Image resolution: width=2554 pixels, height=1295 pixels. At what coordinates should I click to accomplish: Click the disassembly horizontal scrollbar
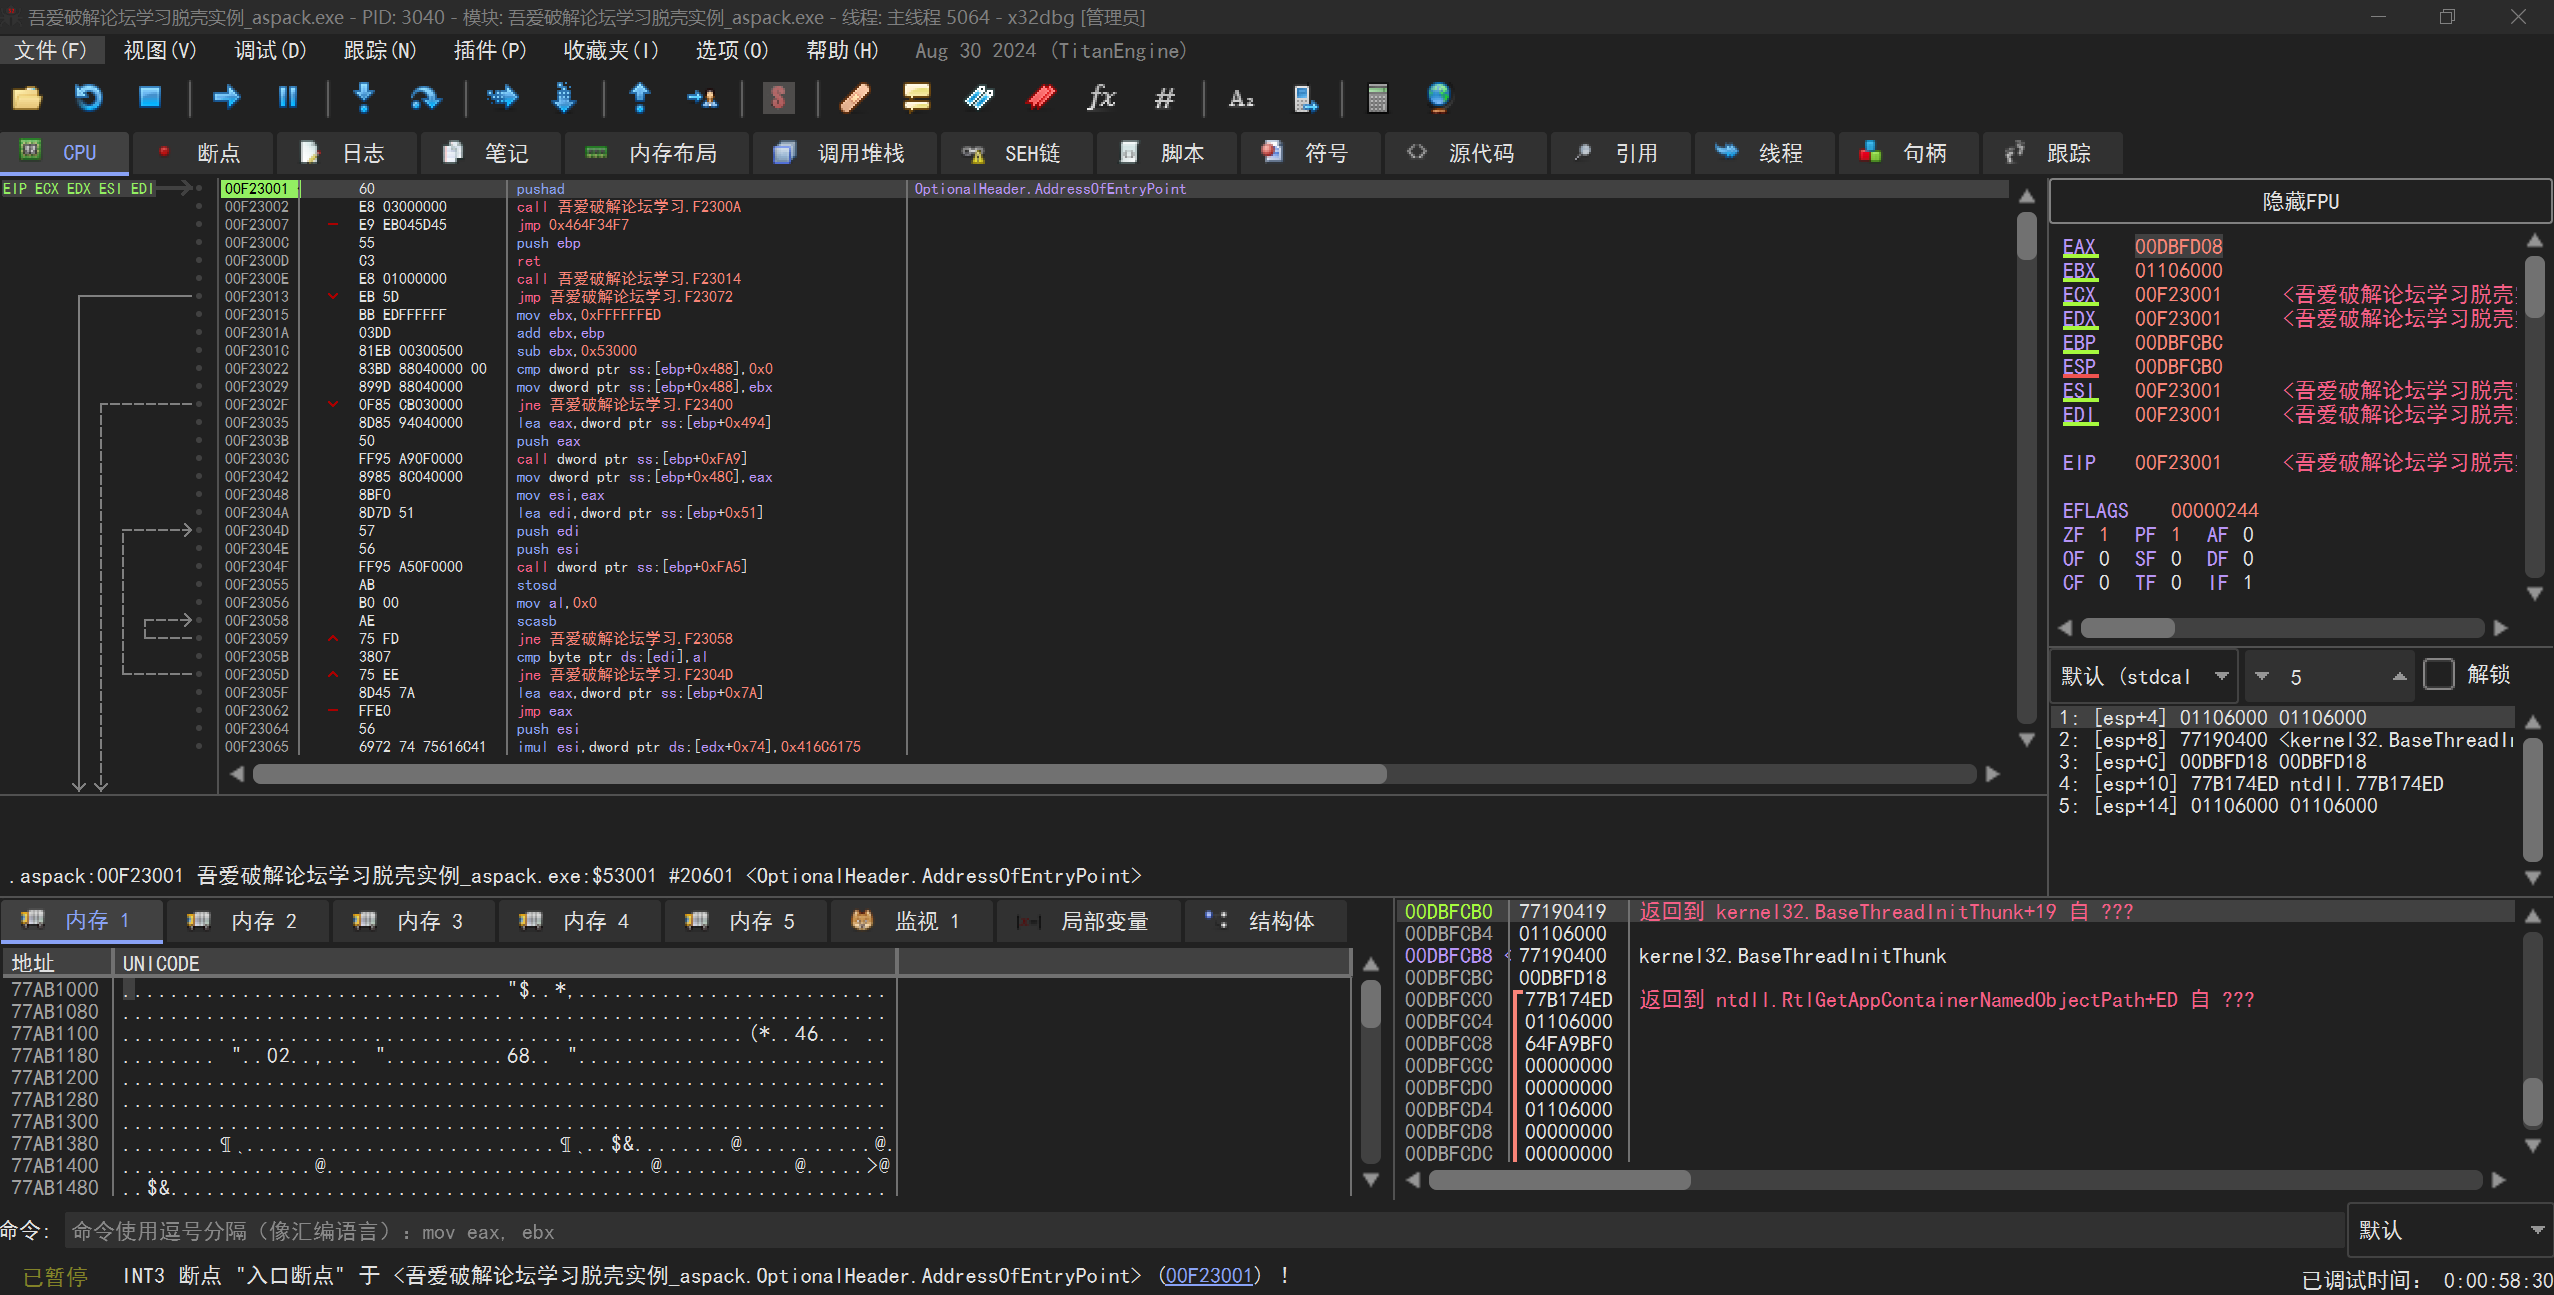(819, 774)
